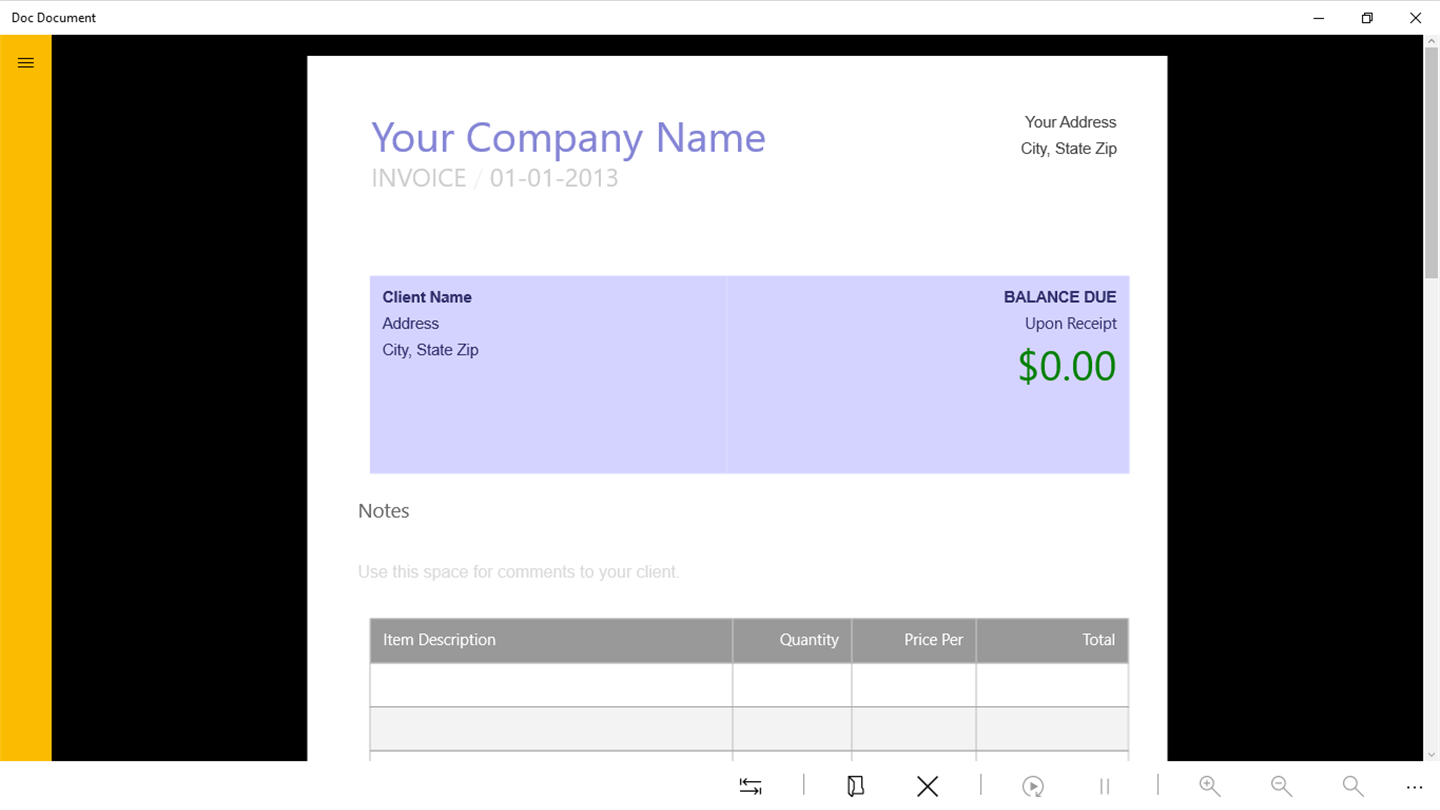Click the Your Company Name heading
Screen dimensions: 1440x810
point(568,138)
